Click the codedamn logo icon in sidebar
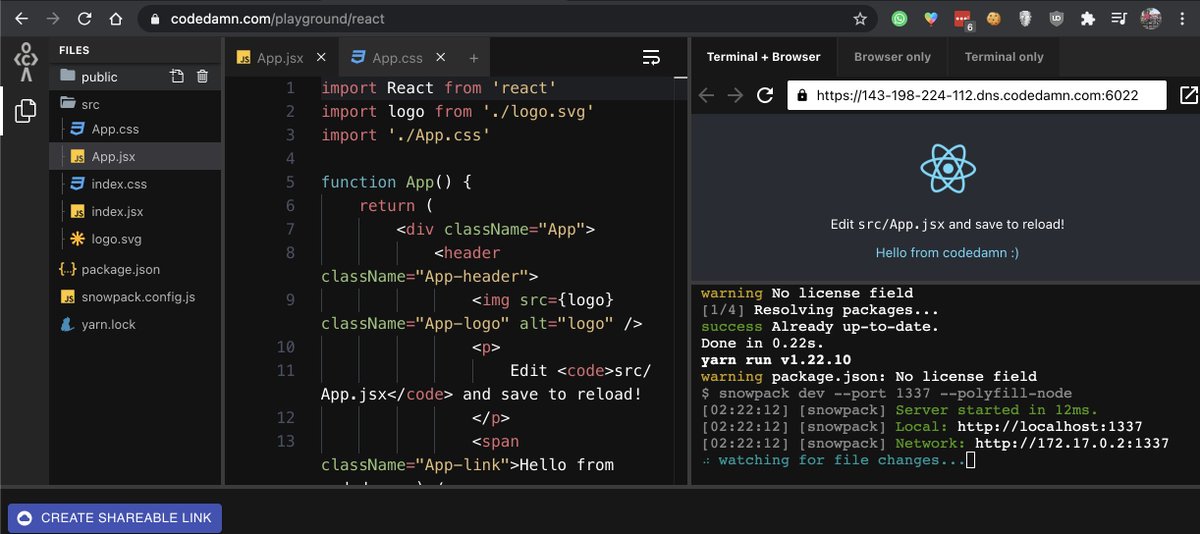Image resolution: width=1200 pixels, height=534 pixels. tap(25, 63)
